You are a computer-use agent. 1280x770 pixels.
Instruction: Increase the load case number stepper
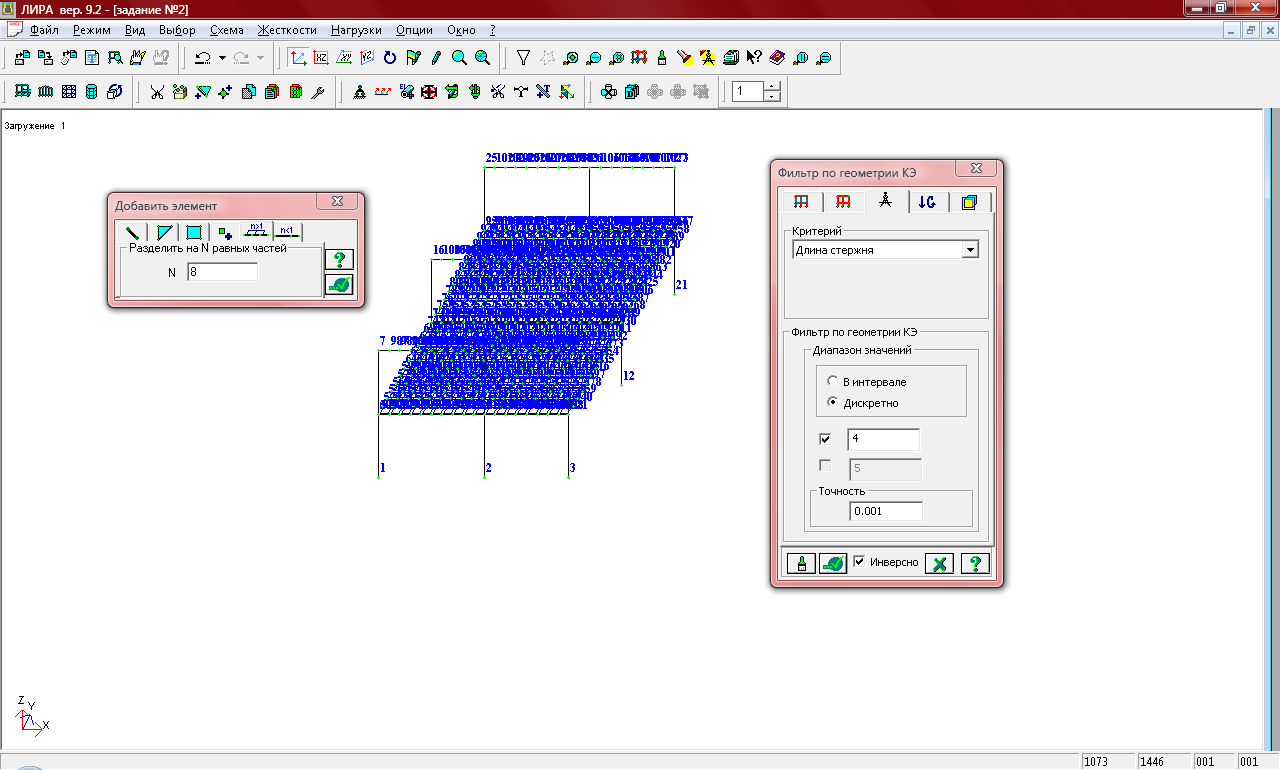click(773, 87)
